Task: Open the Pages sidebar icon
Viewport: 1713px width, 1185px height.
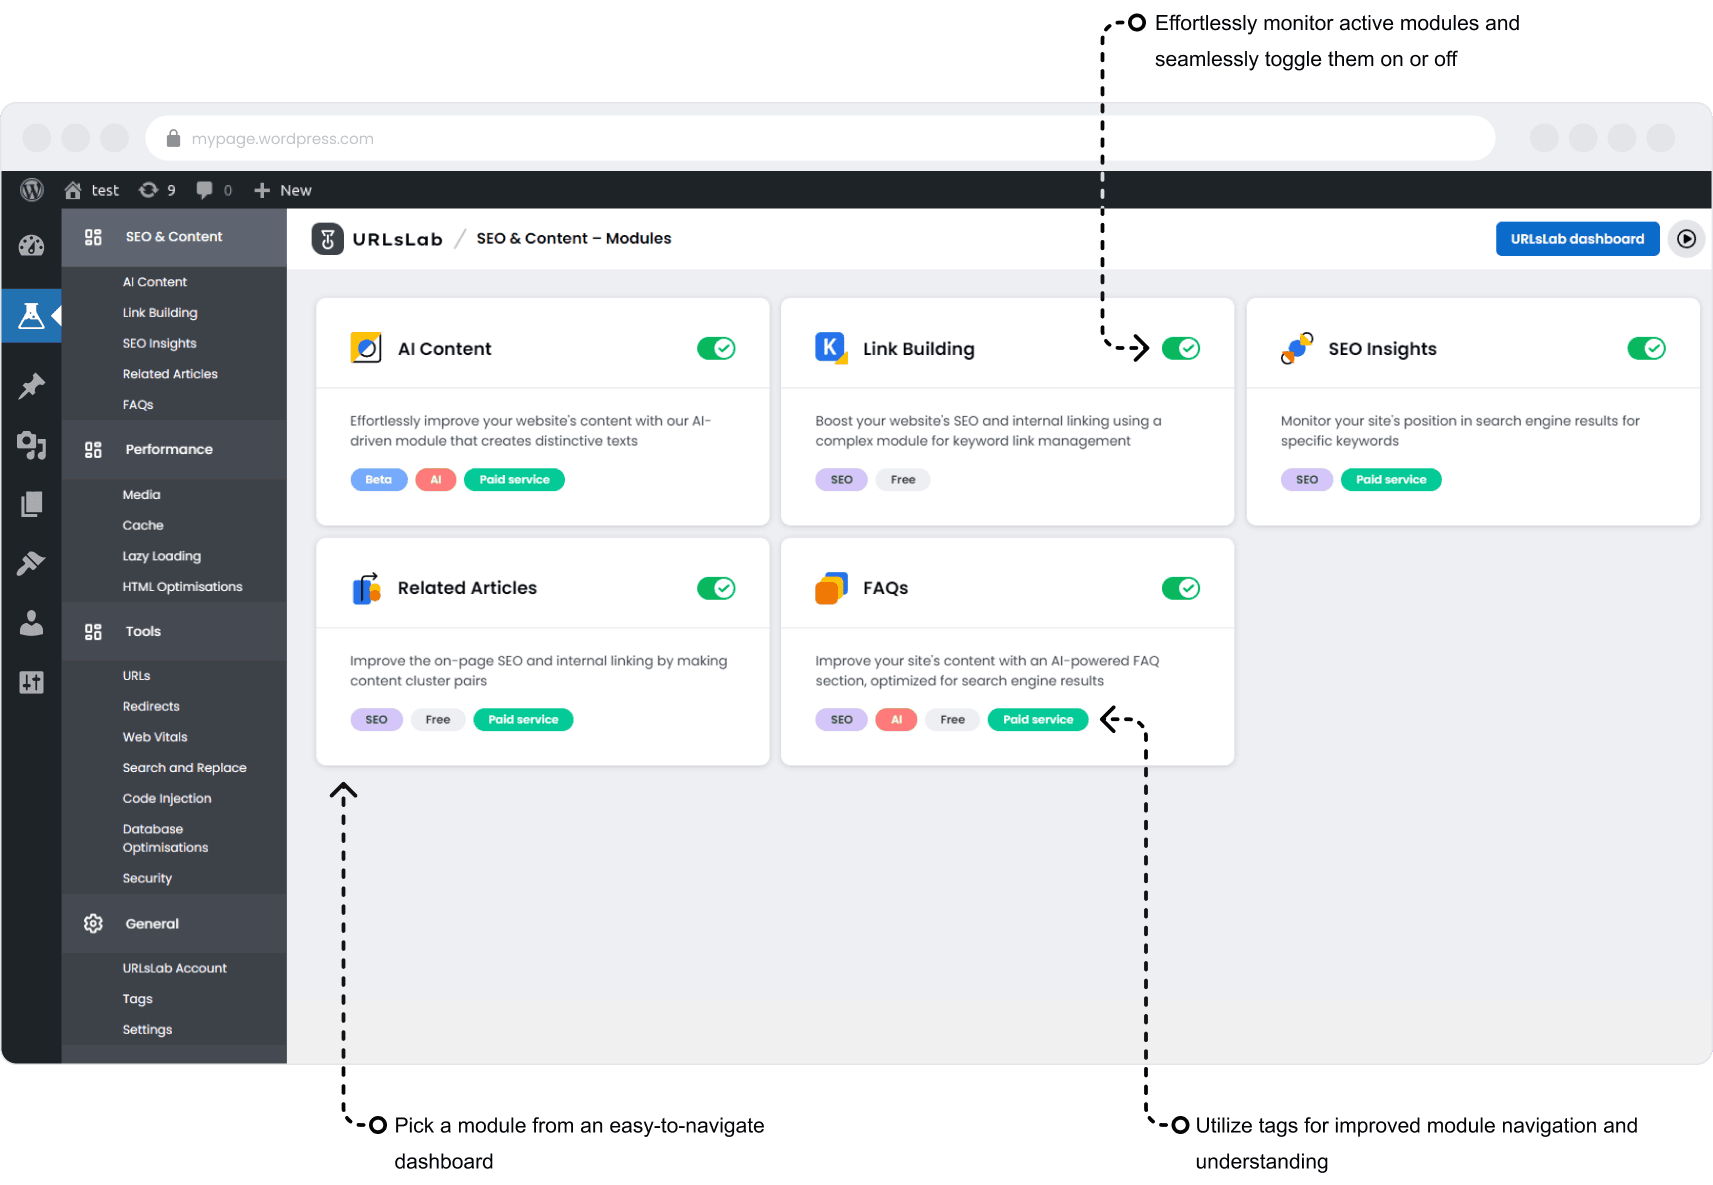Action: coord(32,504)
